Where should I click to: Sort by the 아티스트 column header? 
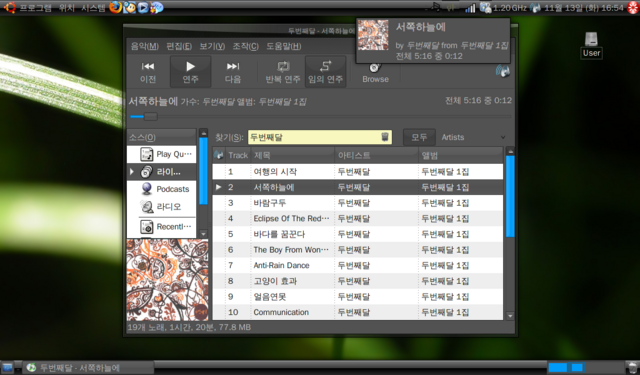(376, 155)
